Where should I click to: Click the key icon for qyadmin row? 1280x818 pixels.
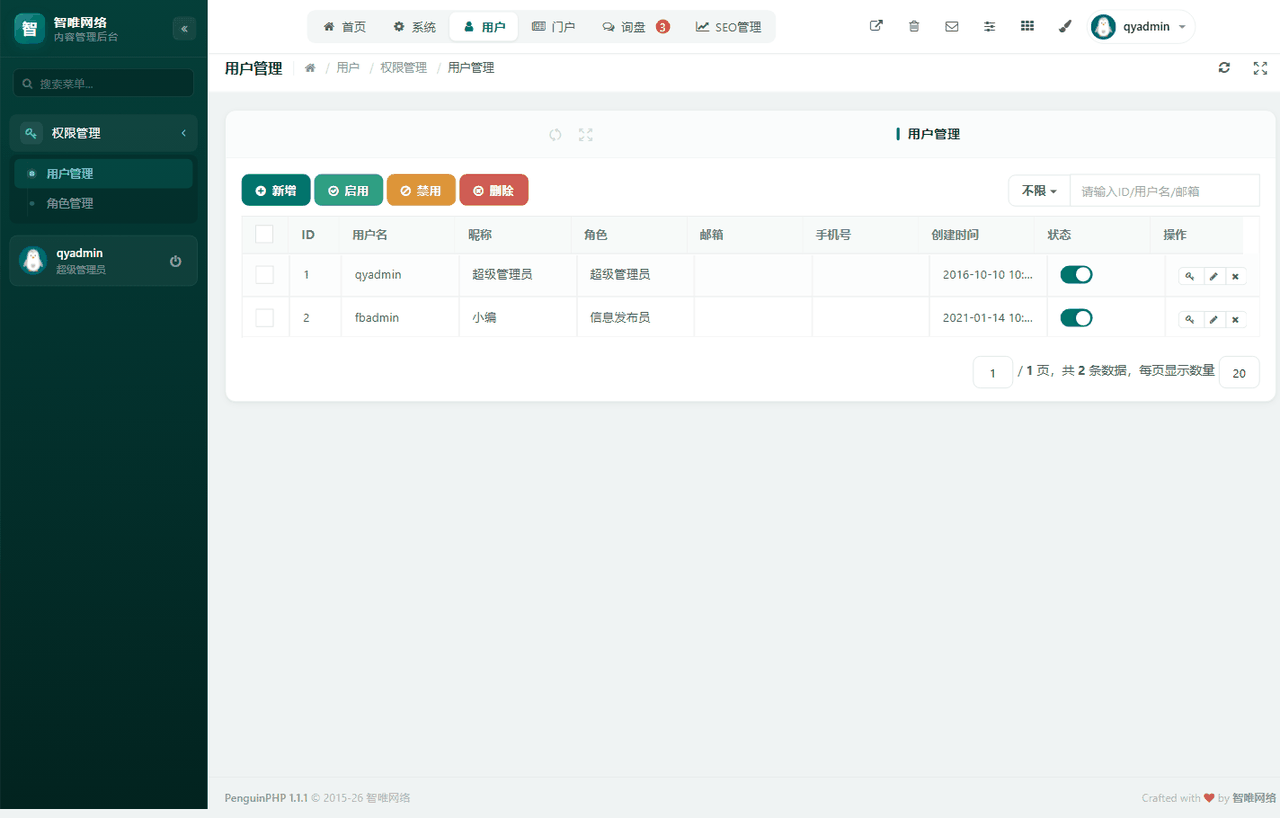point(1190,276)
